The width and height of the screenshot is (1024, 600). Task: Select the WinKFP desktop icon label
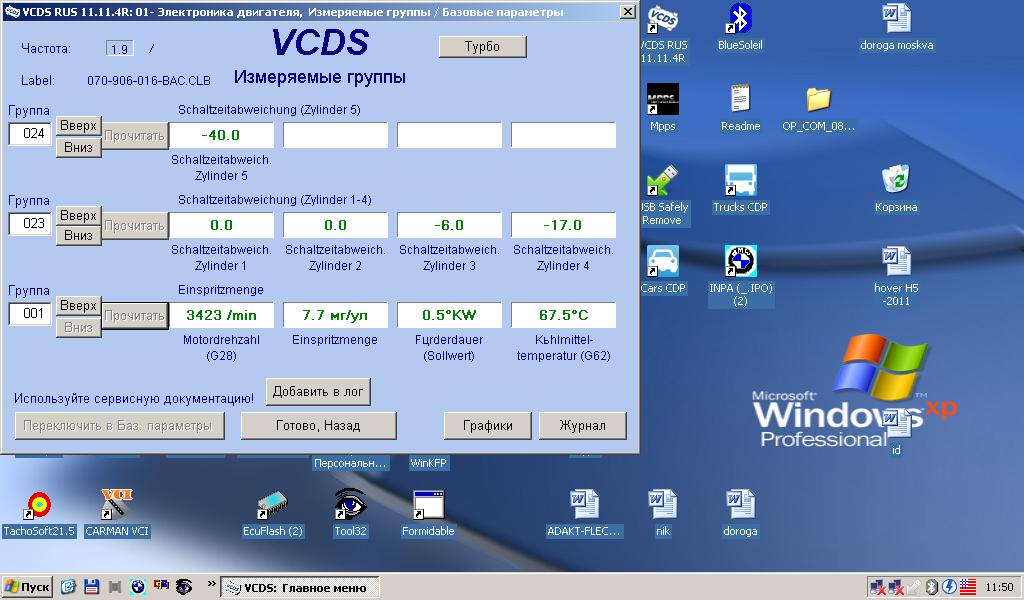[428, 463]
